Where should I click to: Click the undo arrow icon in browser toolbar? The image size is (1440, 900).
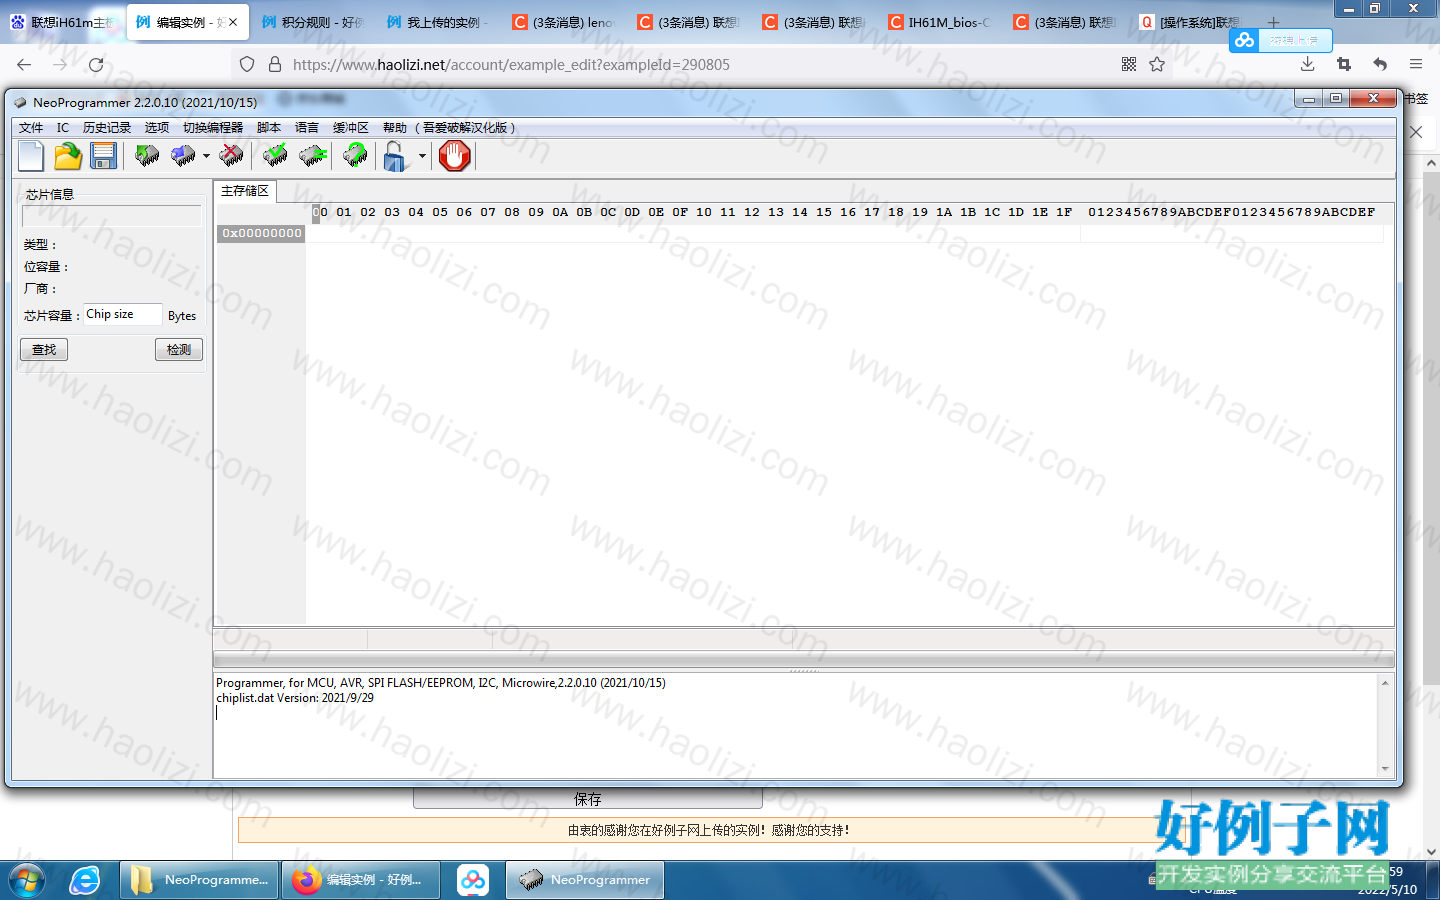point(1380,64)
